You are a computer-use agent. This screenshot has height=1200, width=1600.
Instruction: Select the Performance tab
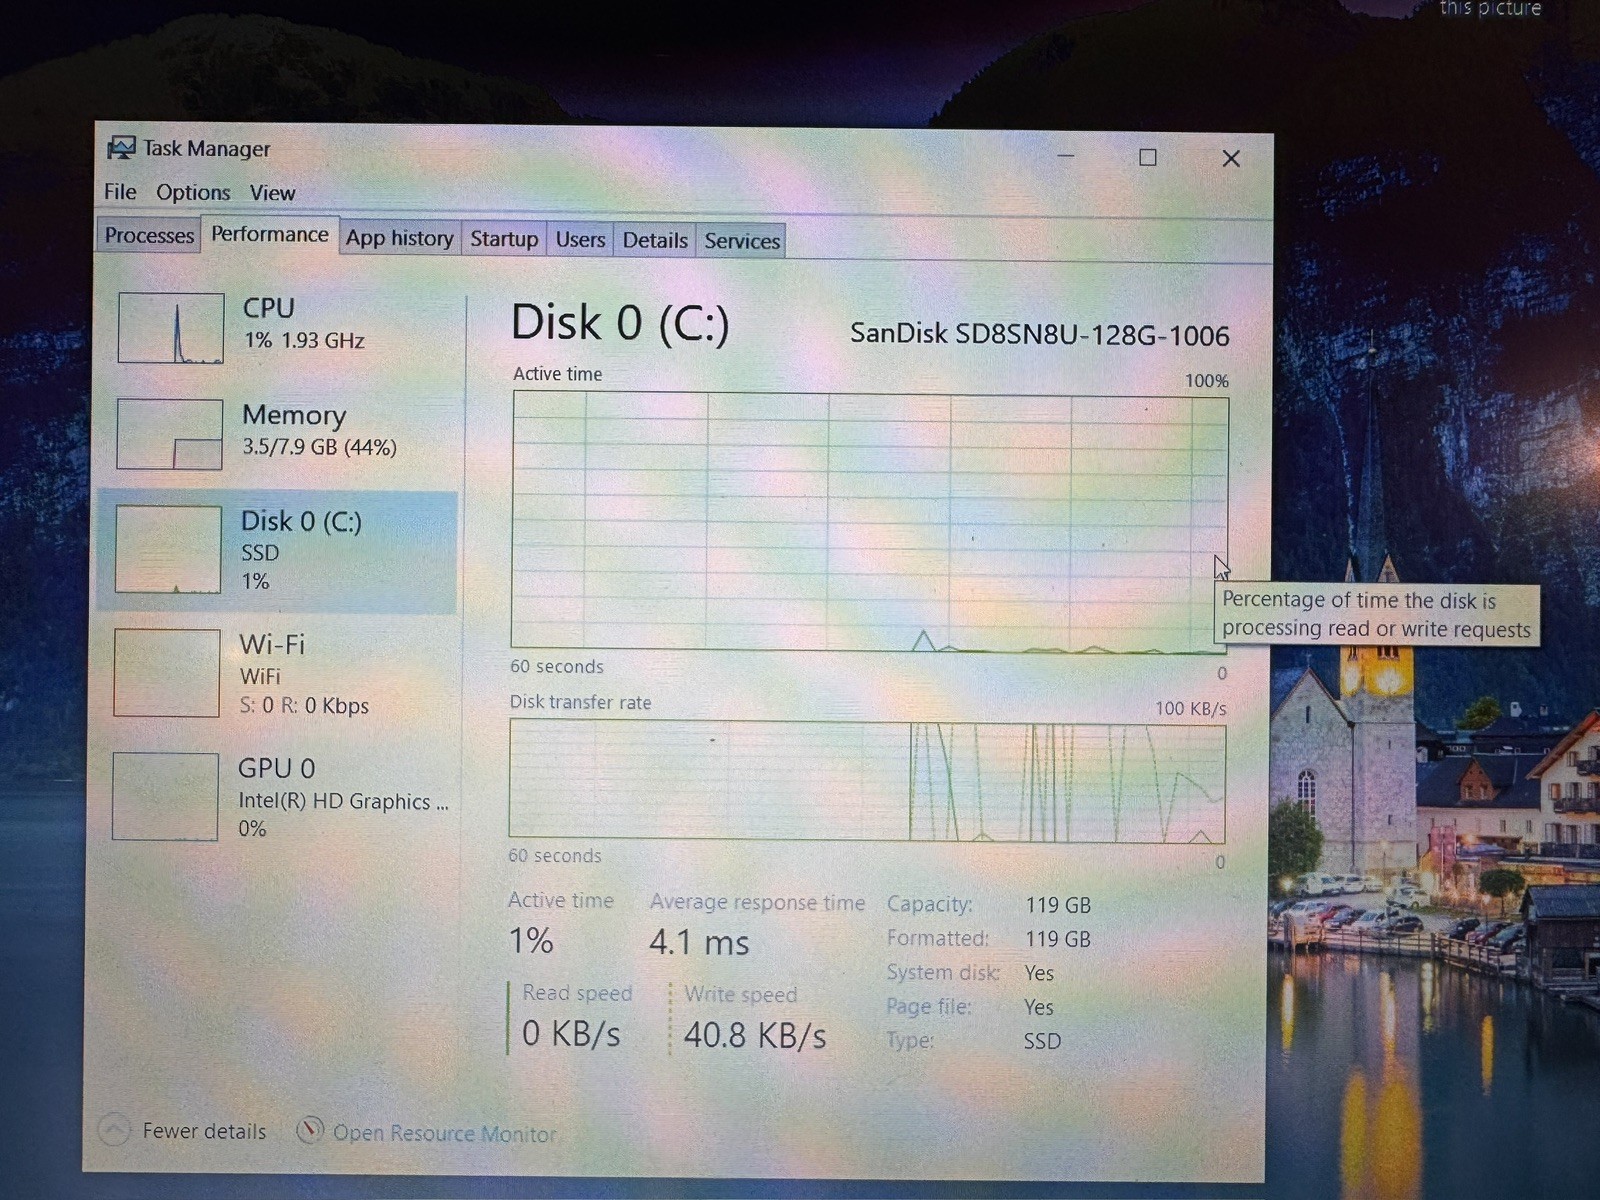(269, 234)
